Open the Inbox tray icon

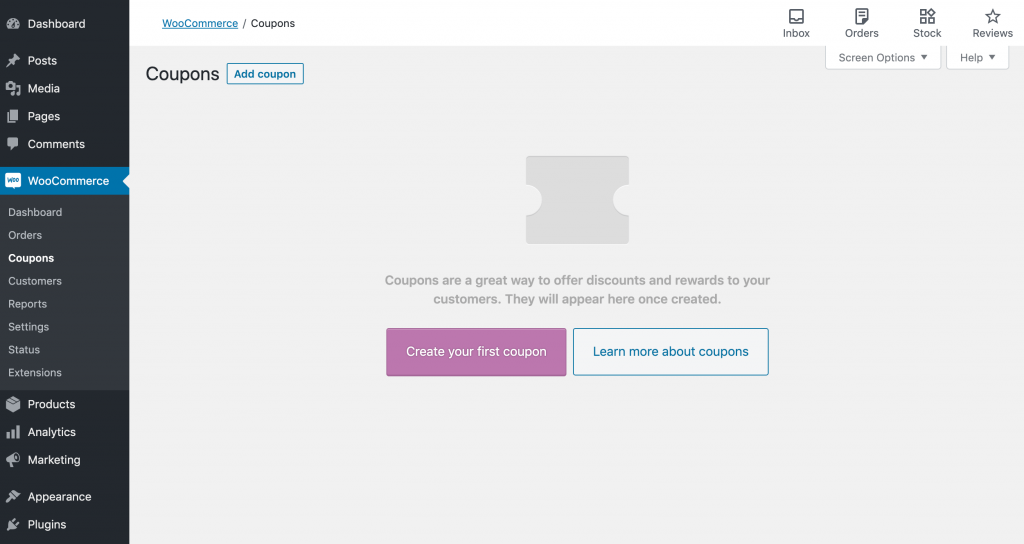coord(796,16)
